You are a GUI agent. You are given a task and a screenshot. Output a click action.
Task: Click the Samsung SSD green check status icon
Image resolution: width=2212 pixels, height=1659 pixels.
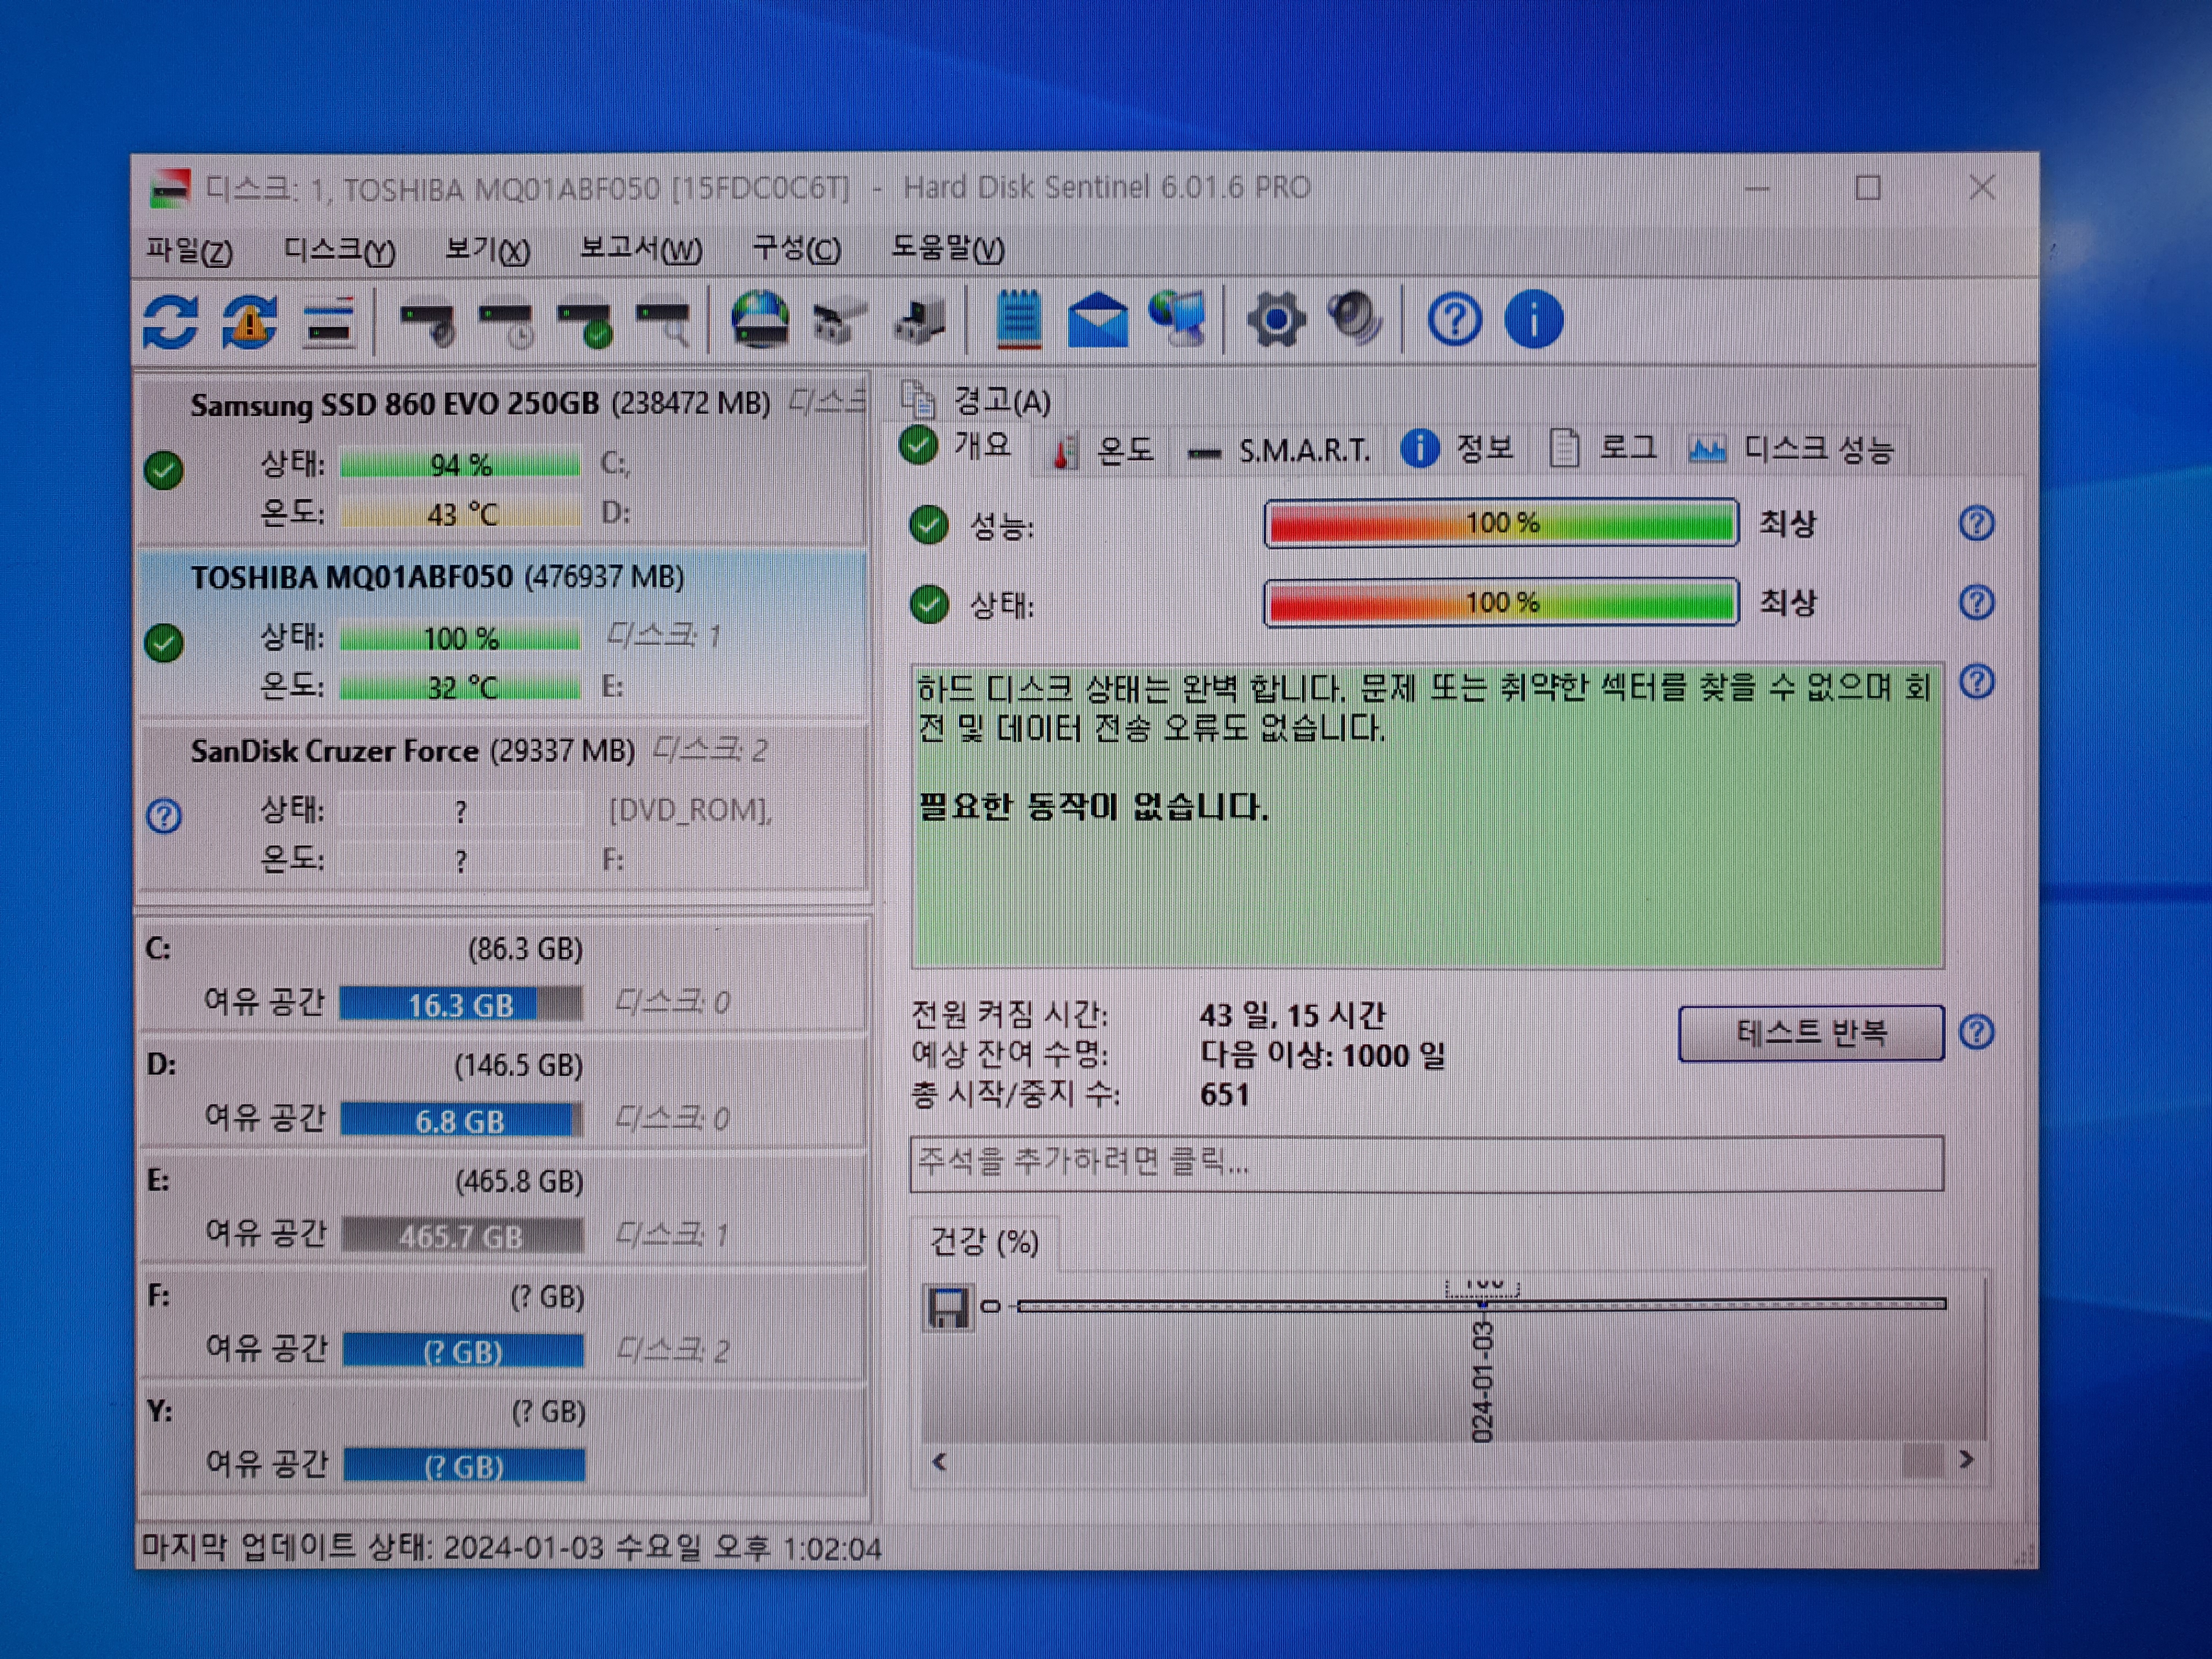click(164, 470)
